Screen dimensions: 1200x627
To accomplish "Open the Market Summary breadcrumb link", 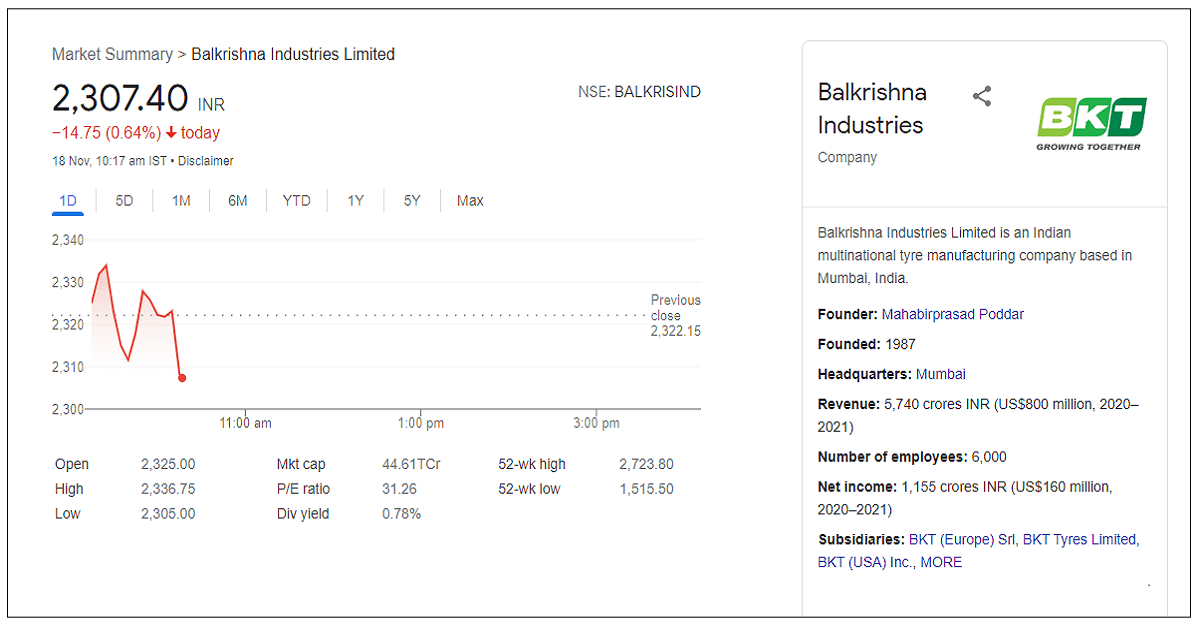I will click(x=112, y=54).
